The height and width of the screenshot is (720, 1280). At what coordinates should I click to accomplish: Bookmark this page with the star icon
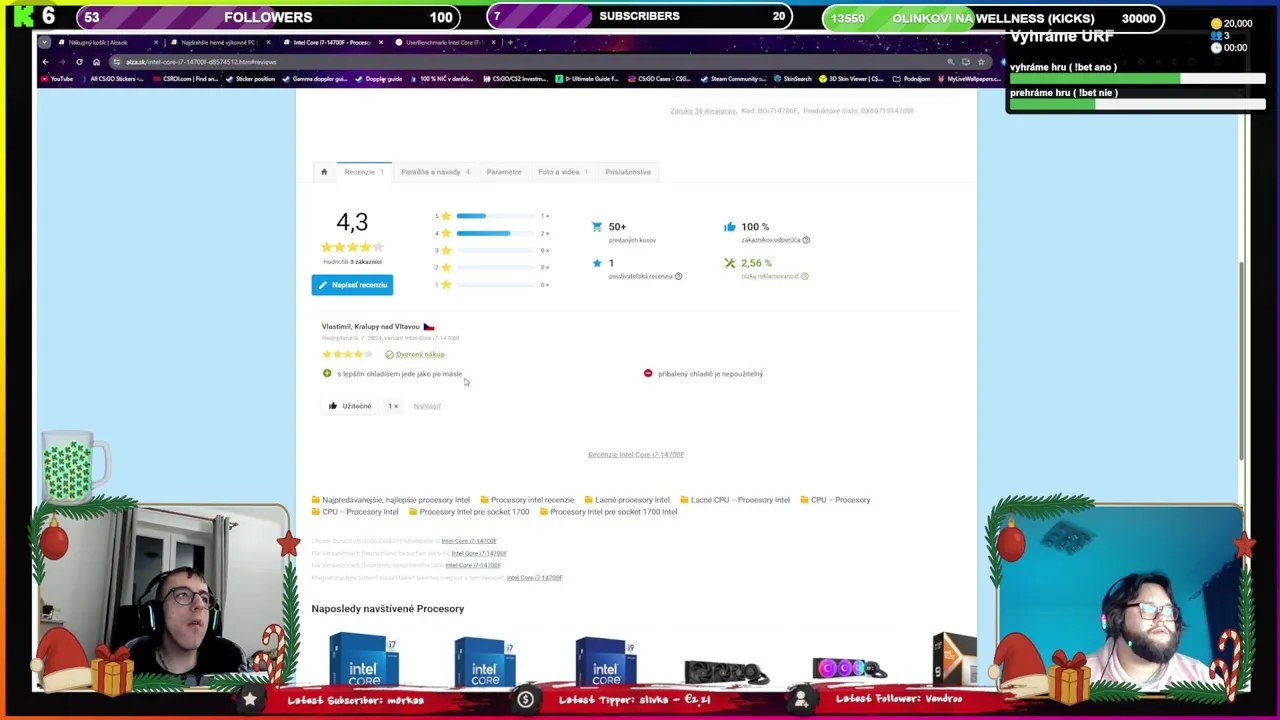click(x=981, y=62)
